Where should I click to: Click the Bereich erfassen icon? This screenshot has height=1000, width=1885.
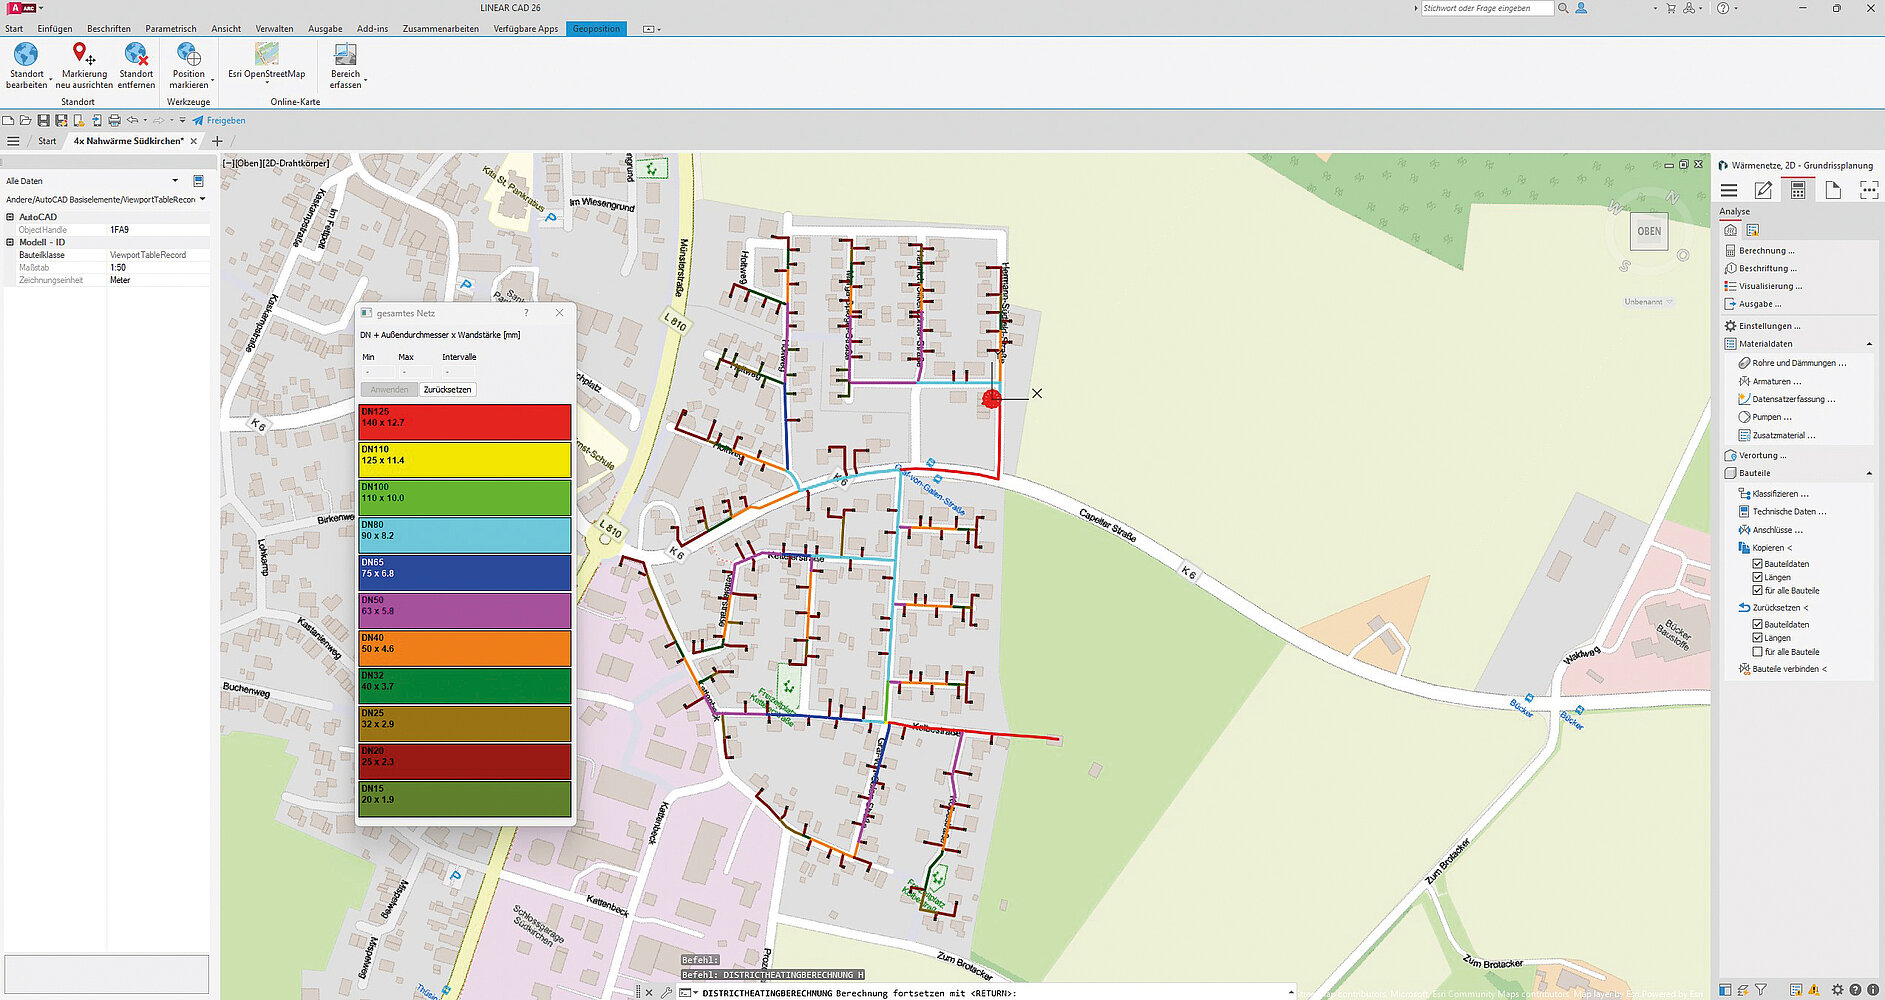(345, 55)
